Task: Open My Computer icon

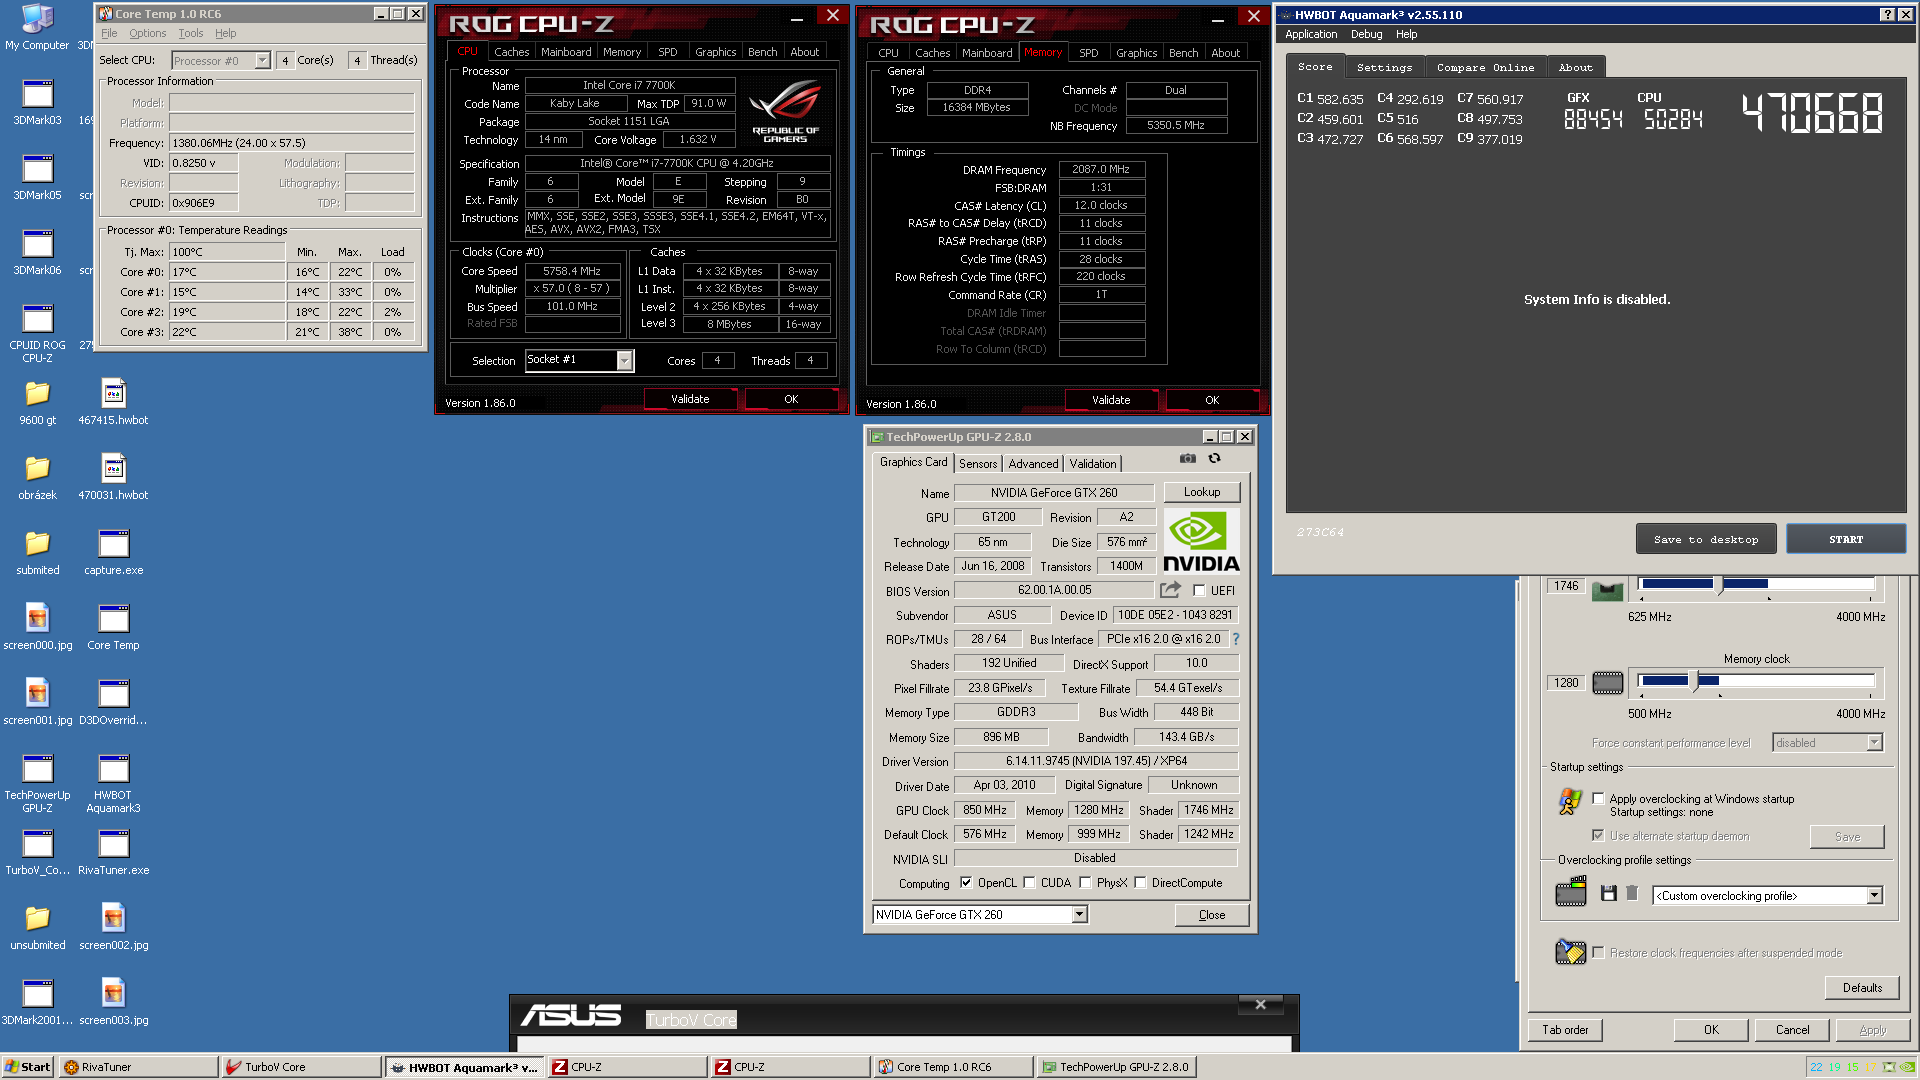Action: (38, 27)
